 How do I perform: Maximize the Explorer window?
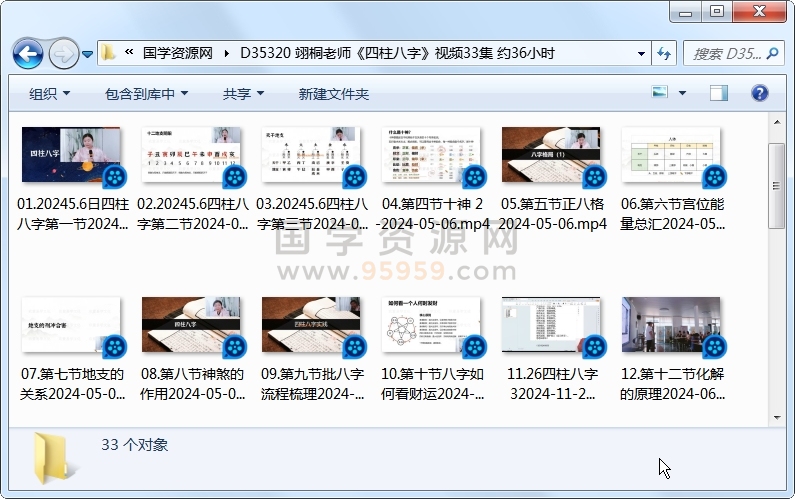tap(717, 12)
